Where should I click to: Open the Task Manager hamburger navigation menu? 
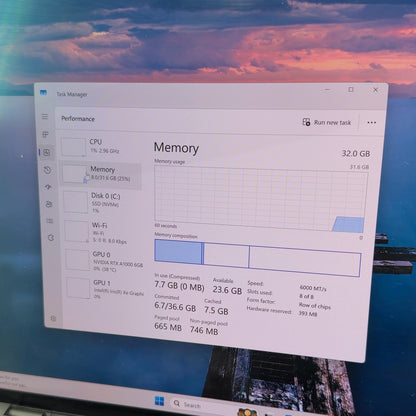coord(45,117)
